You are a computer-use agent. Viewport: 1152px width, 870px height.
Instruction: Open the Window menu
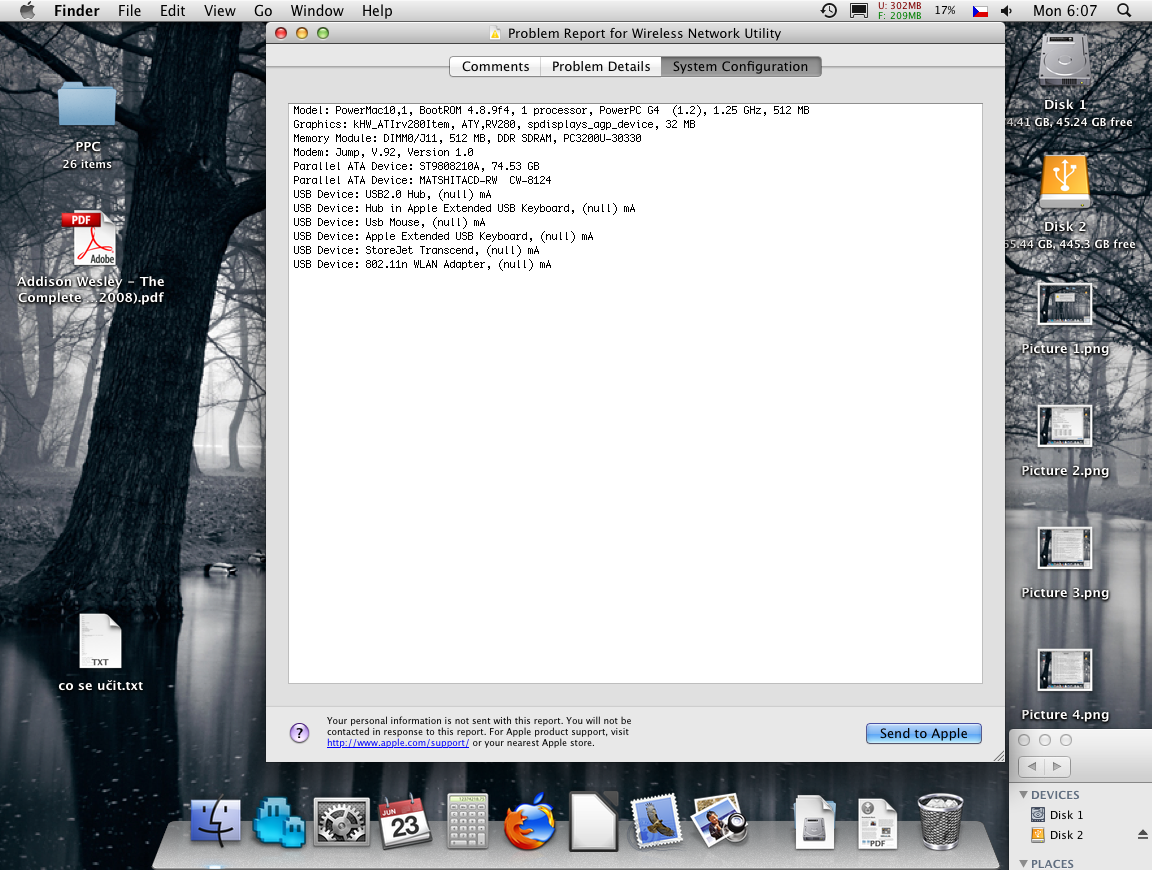(317, 10)
